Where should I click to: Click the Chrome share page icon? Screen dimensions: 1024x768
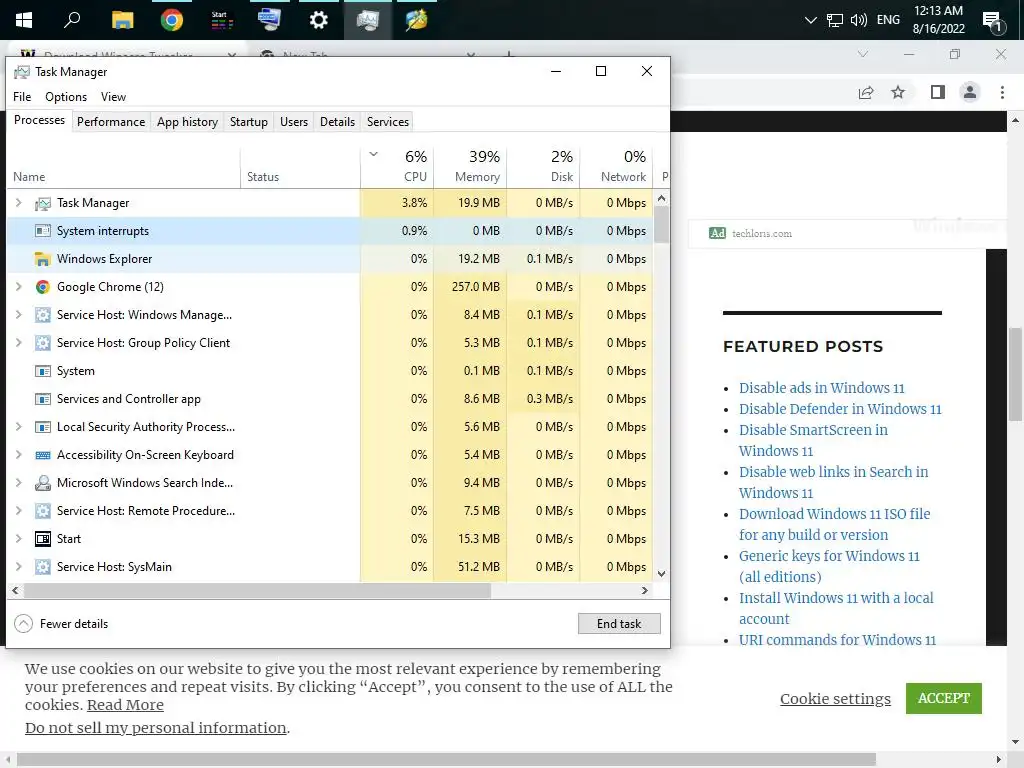tap(866, 93)
